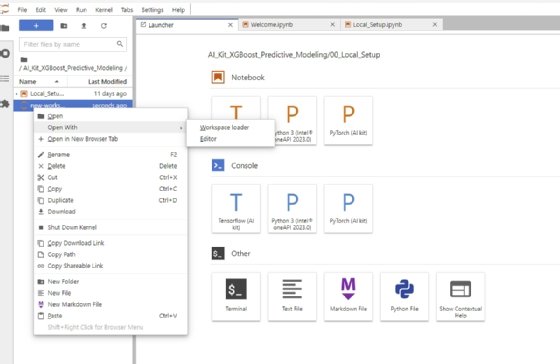Launch PyTorch (AI kit) console card
560x364 pixels.
[x=348, y=209]
